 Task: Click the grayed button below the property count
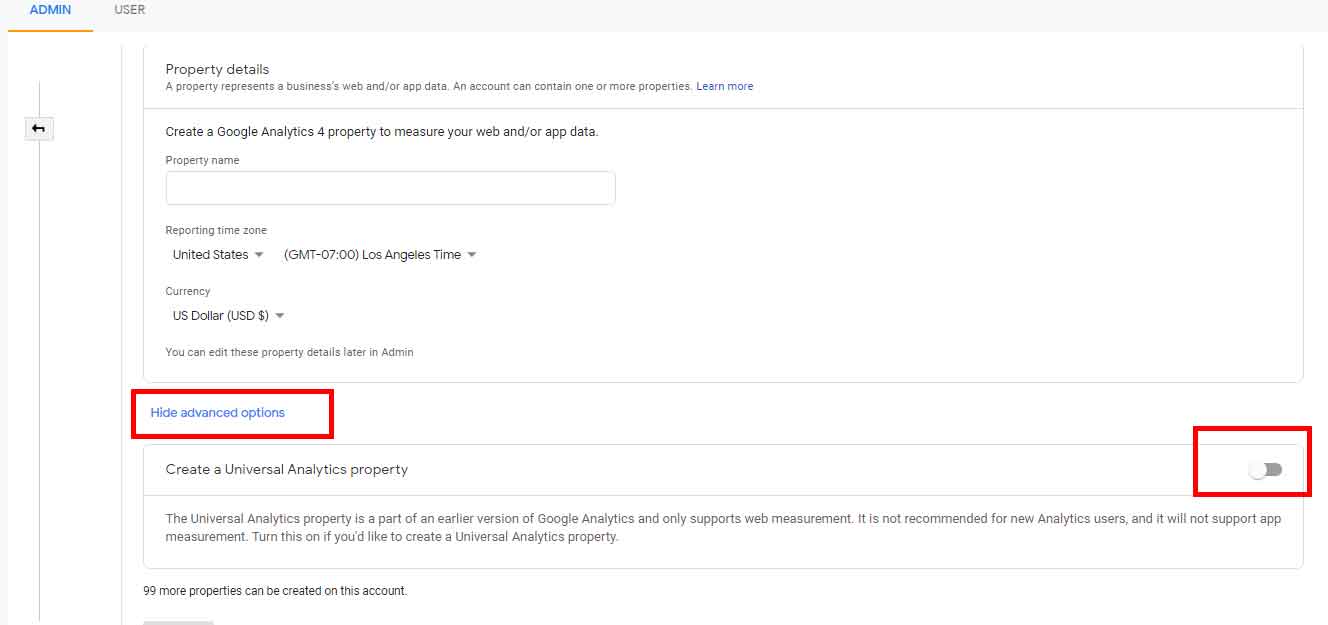[x=177, y=622]
